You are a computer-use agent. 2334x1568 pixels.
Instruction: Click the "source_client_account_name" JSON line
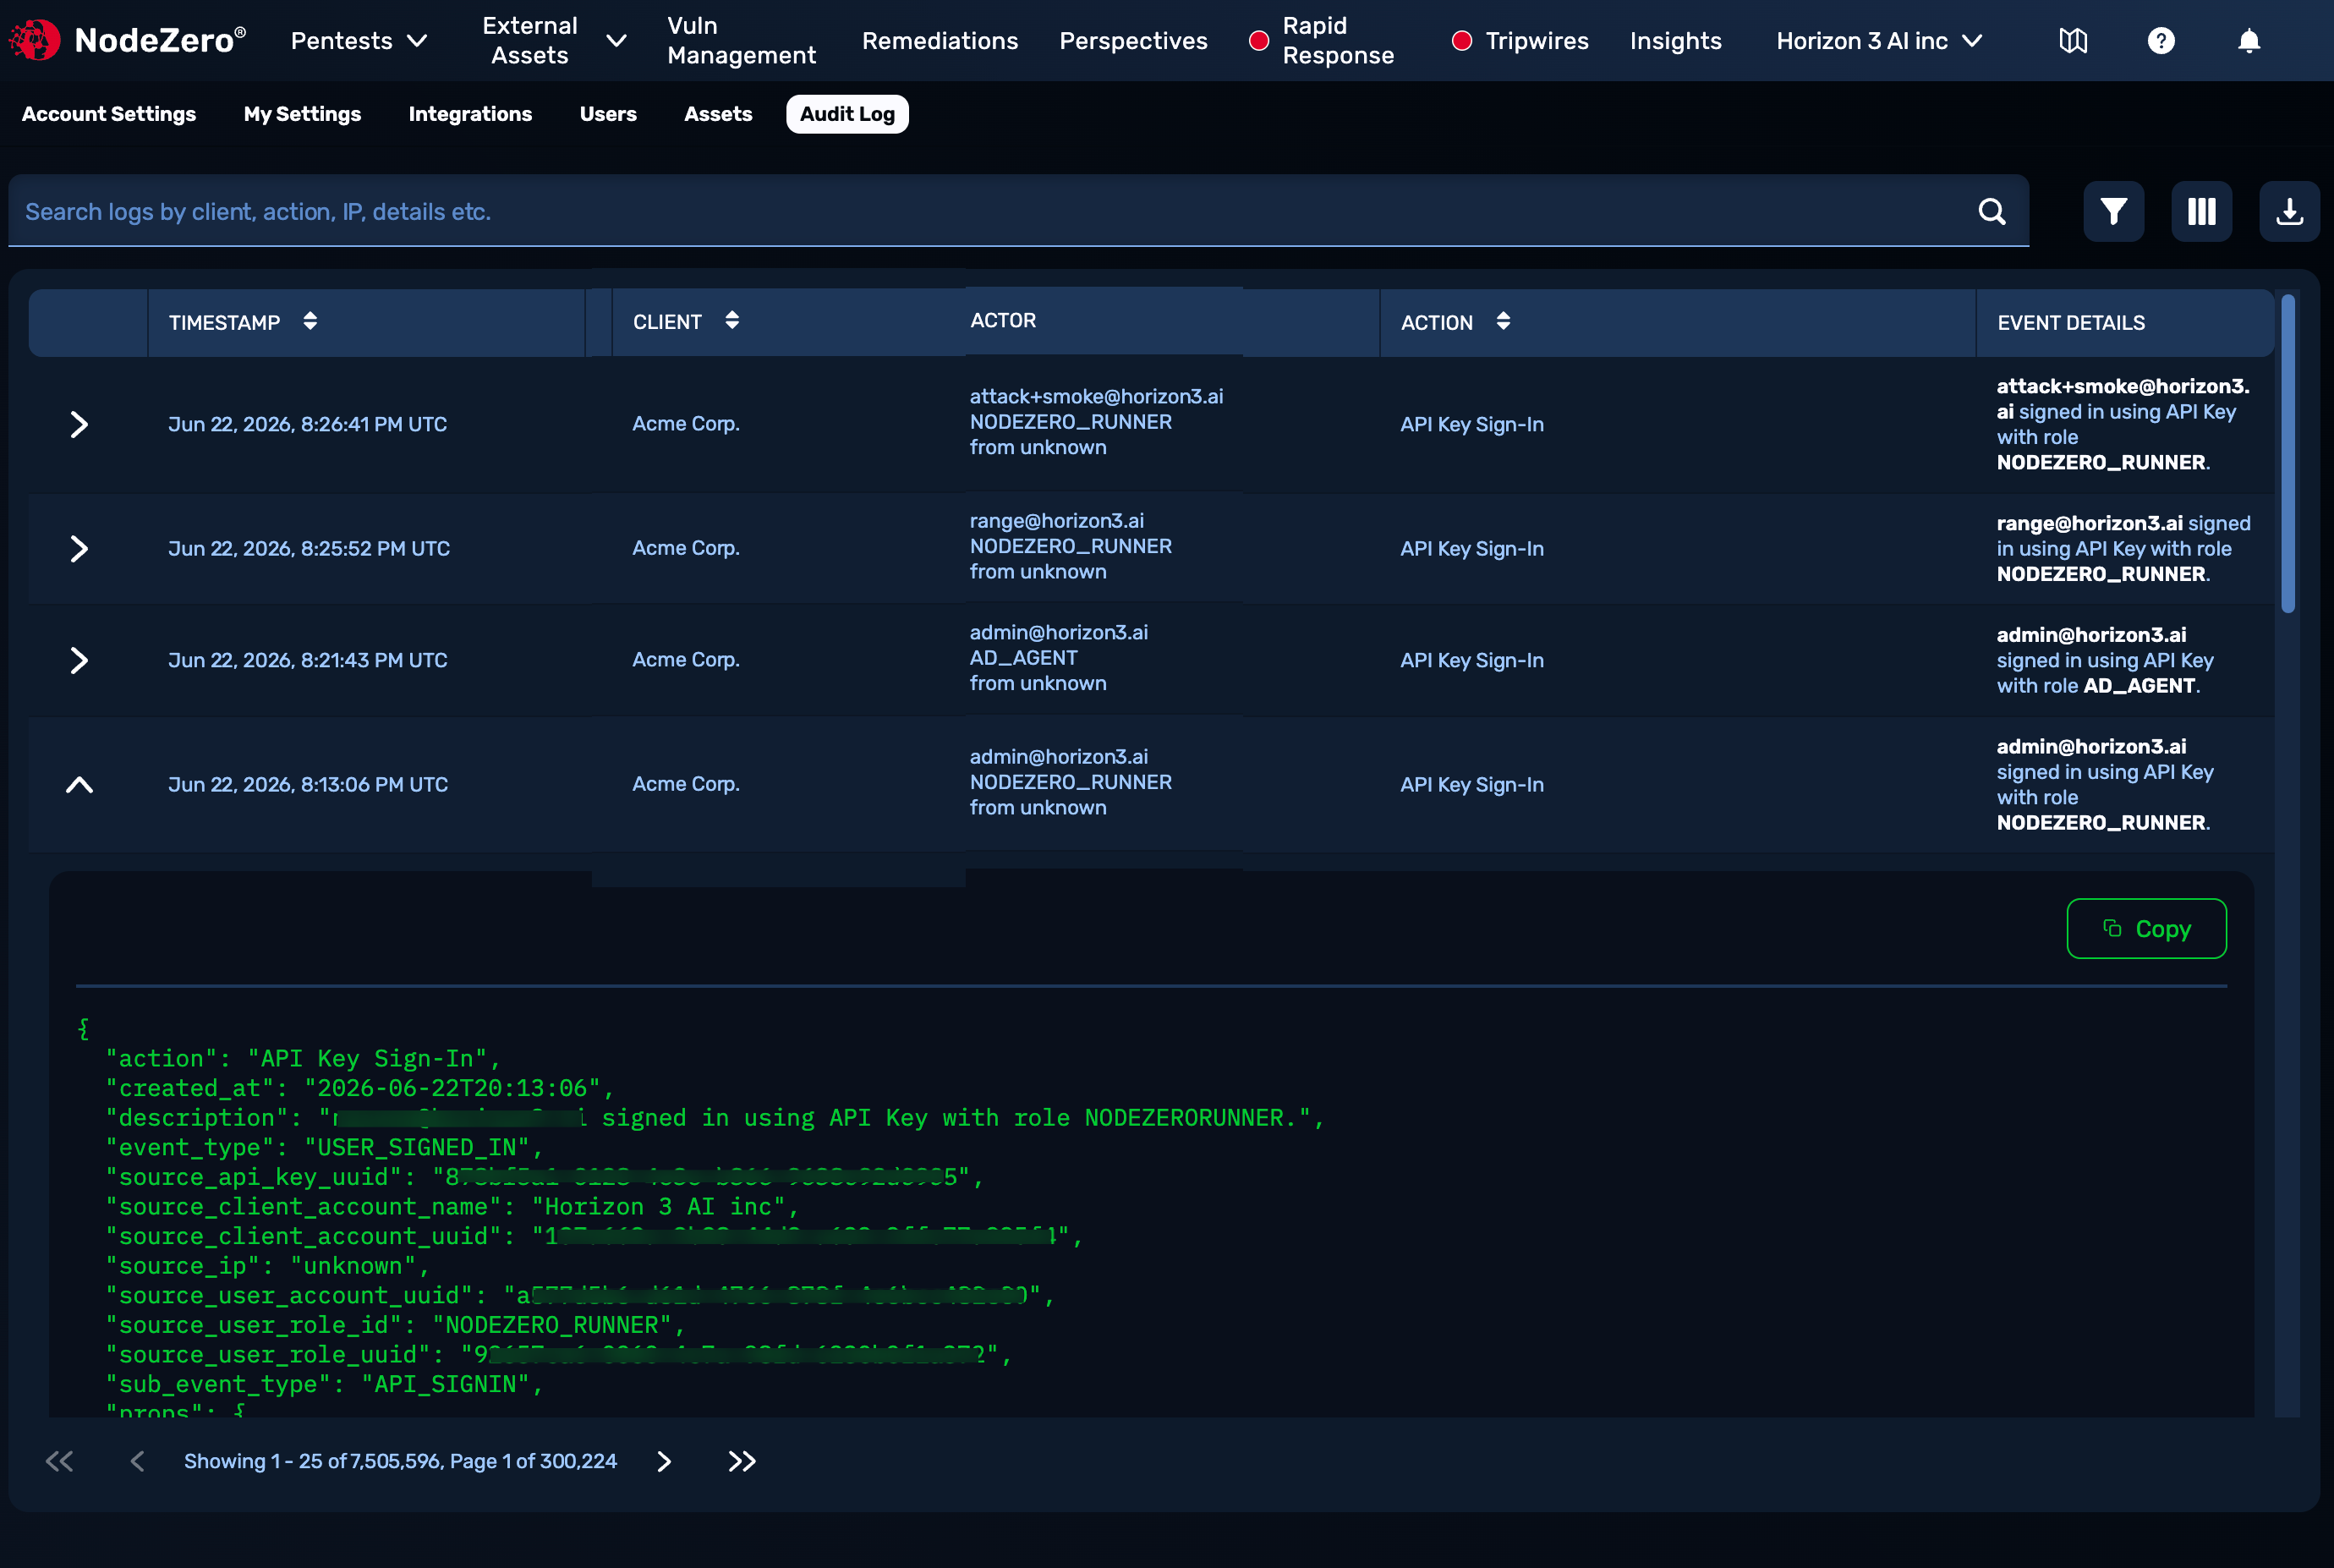click(x=453, y=1207)
